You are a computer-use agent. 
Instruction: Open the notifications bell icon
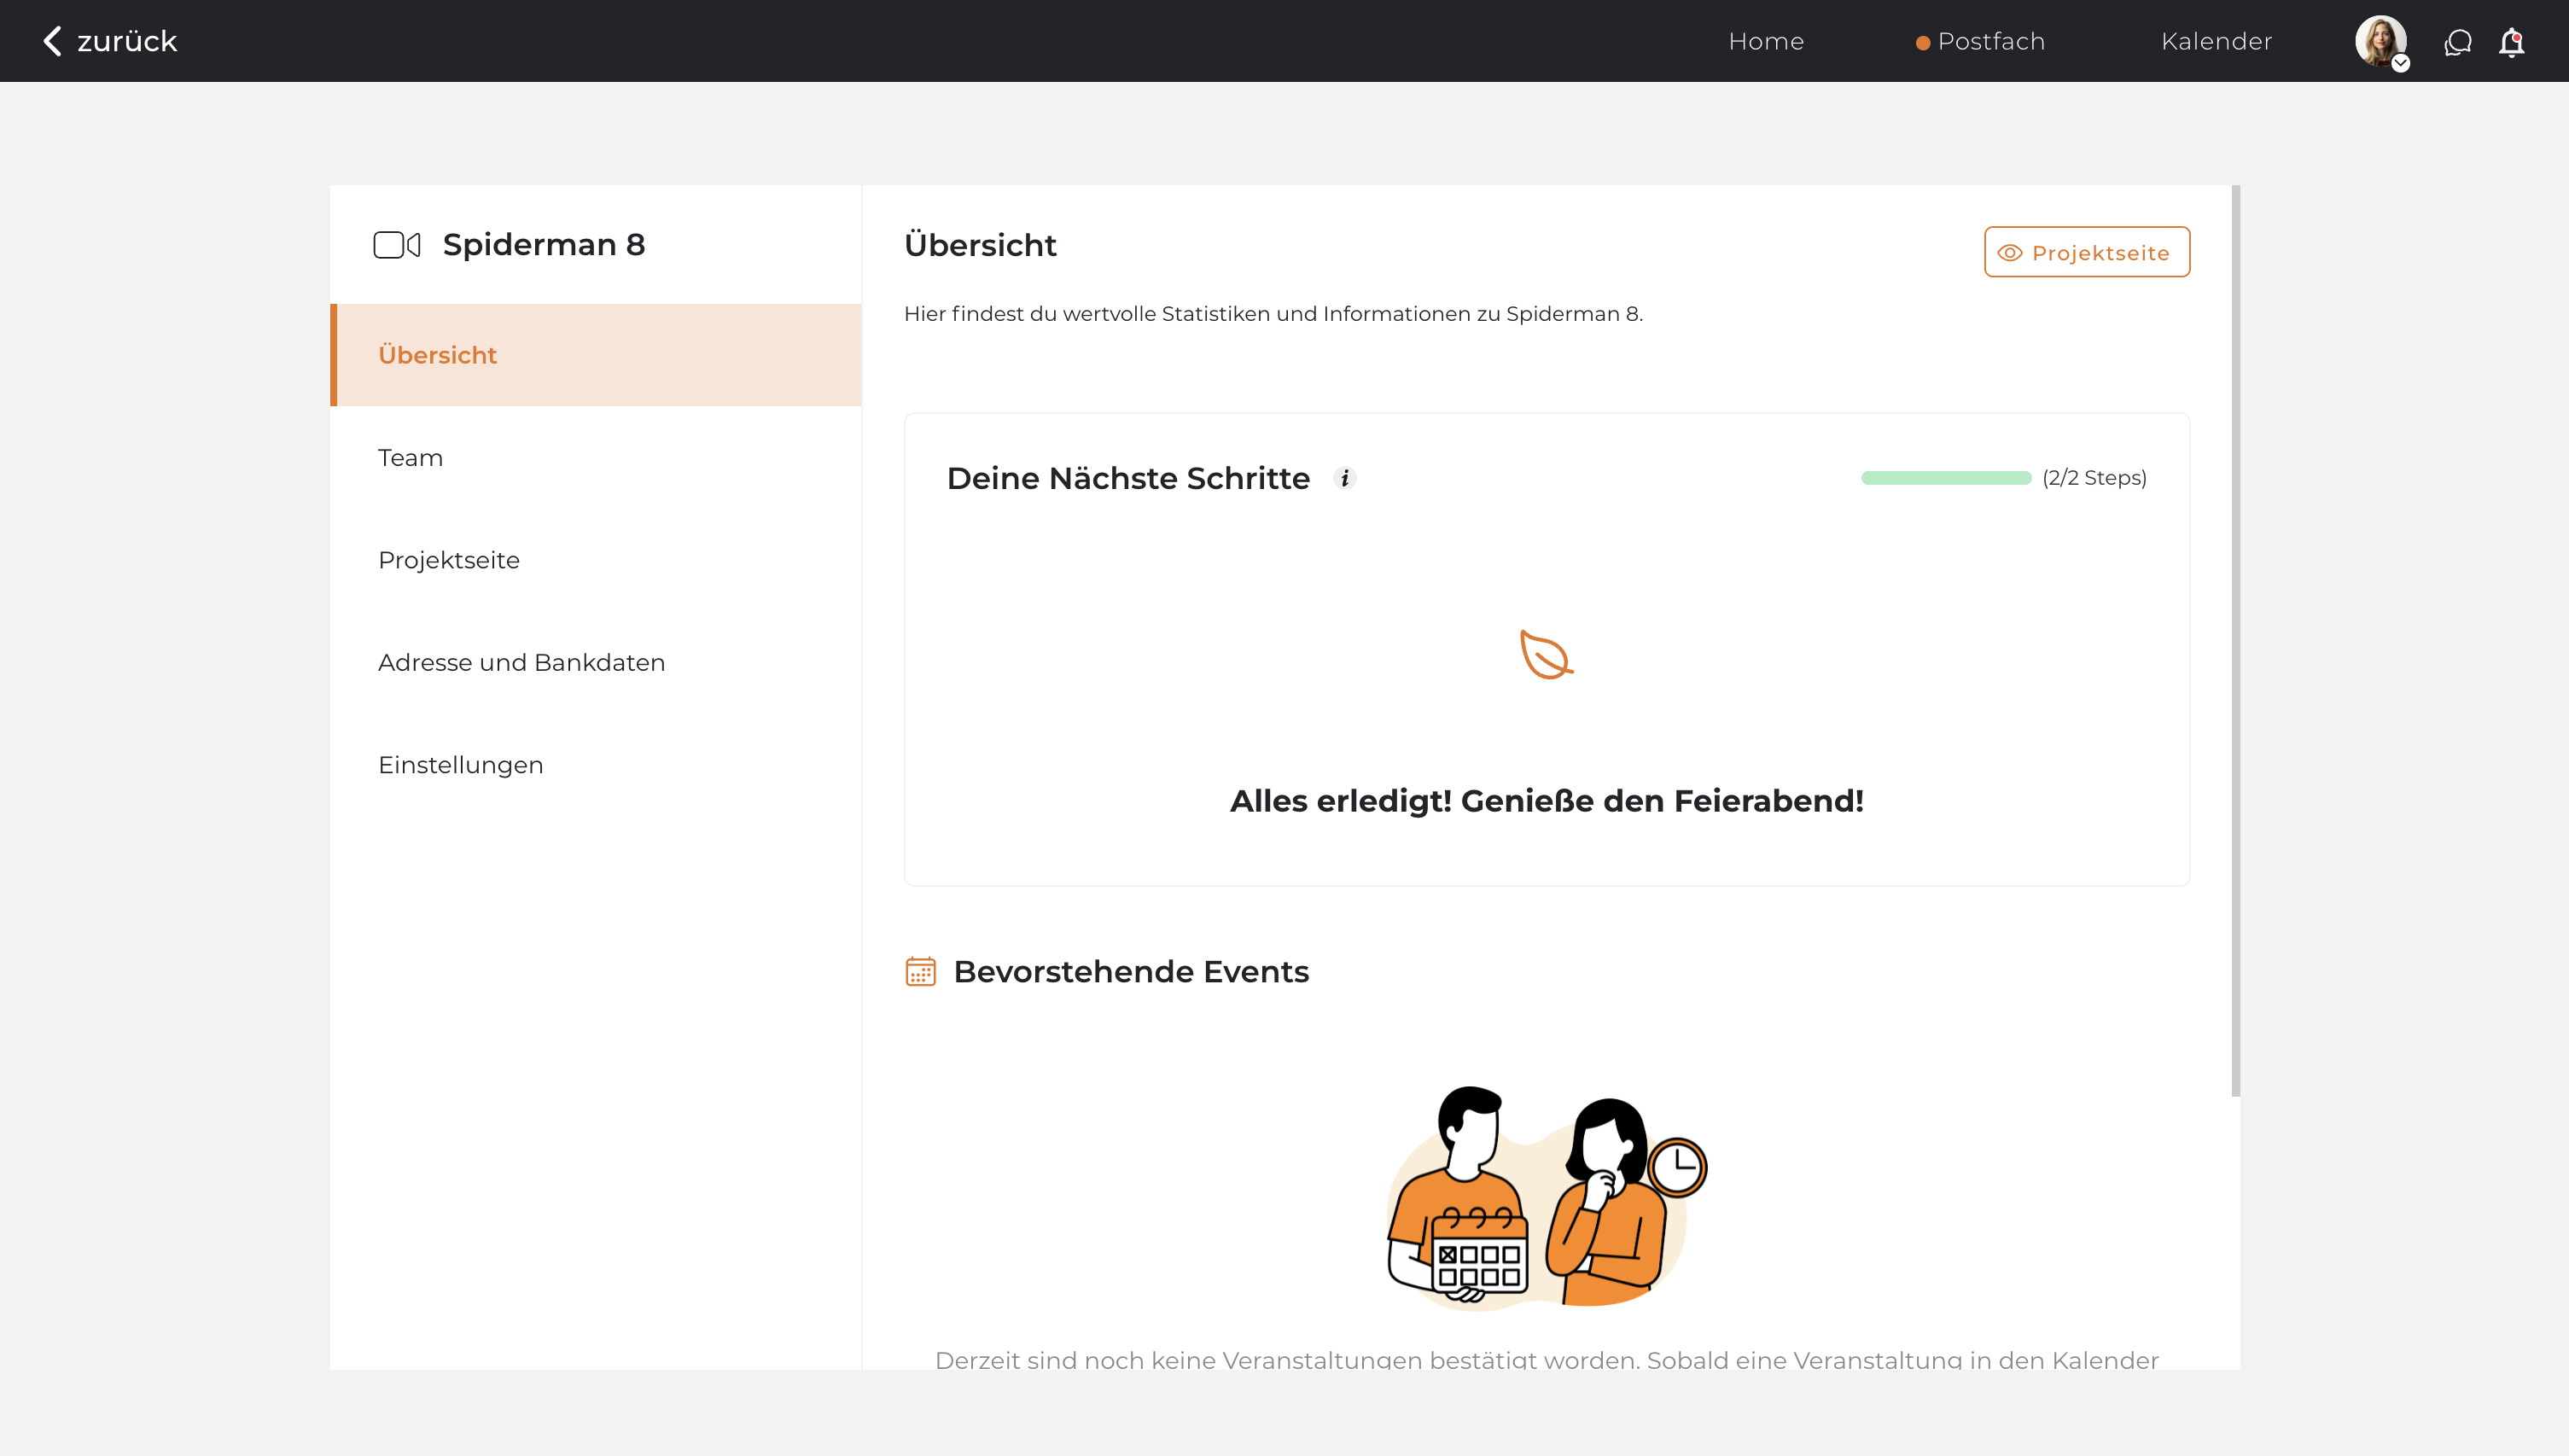click(x=2511, y=42)
